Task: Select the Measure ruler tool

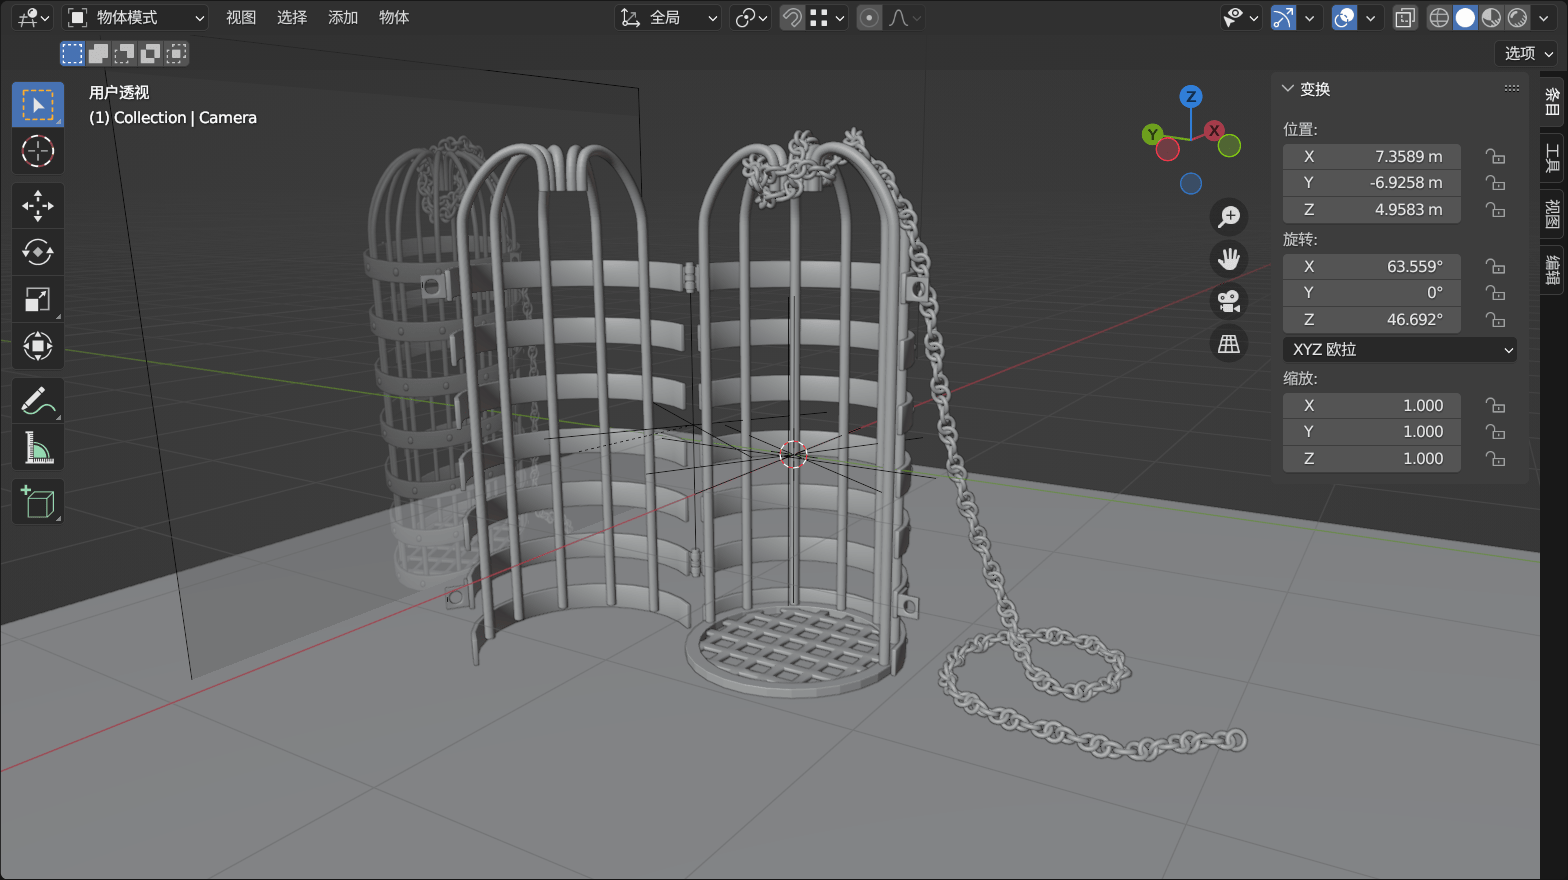Action: click(38, 448)
